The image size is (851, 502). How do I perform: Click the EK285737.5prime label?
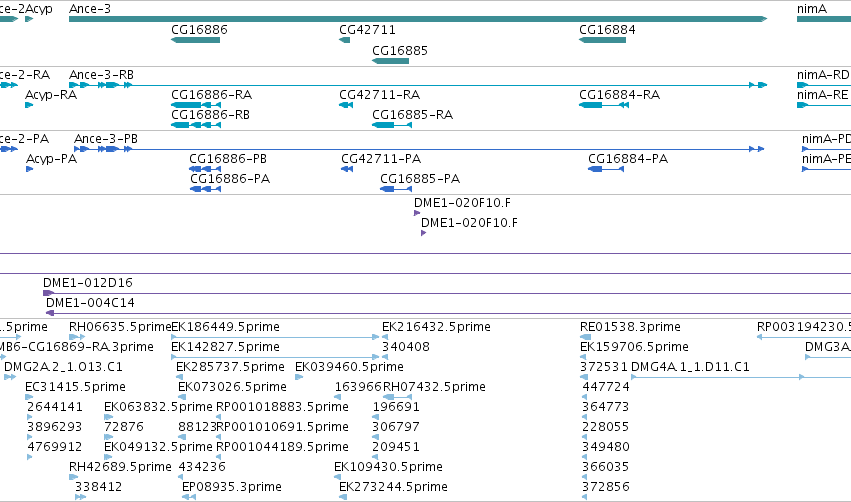point(230,367)
